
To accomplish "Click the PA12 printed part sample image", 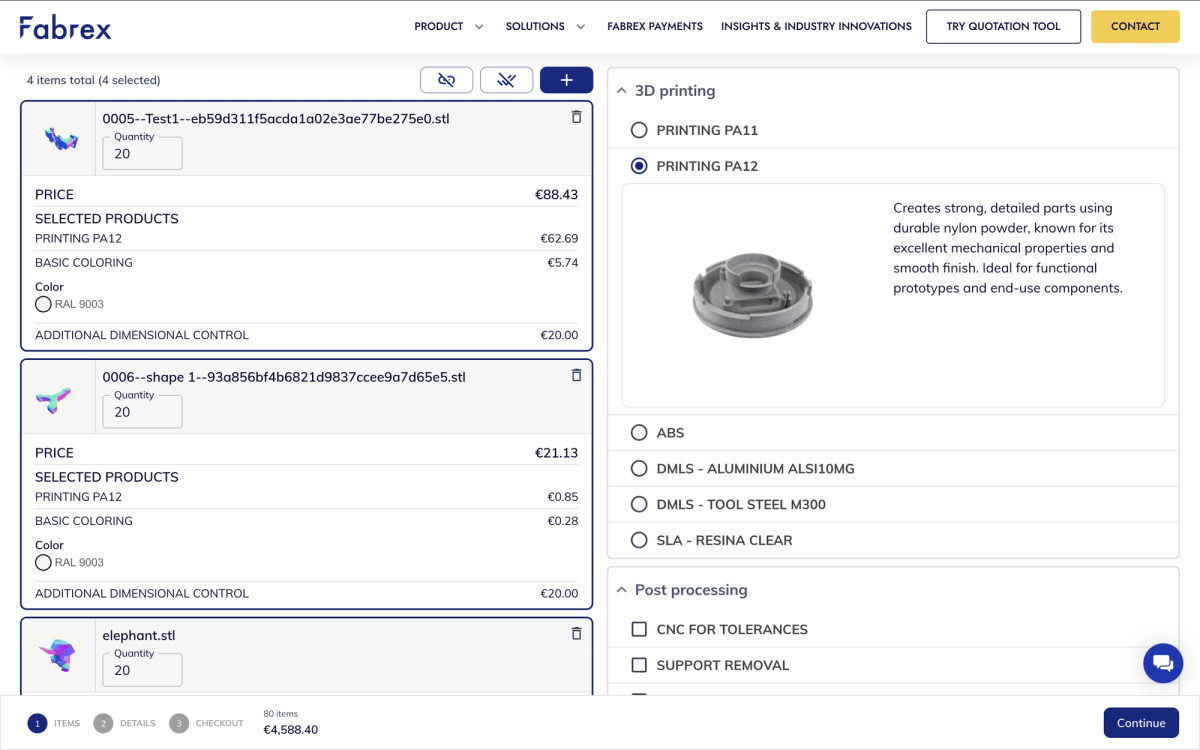I will 752,296.
